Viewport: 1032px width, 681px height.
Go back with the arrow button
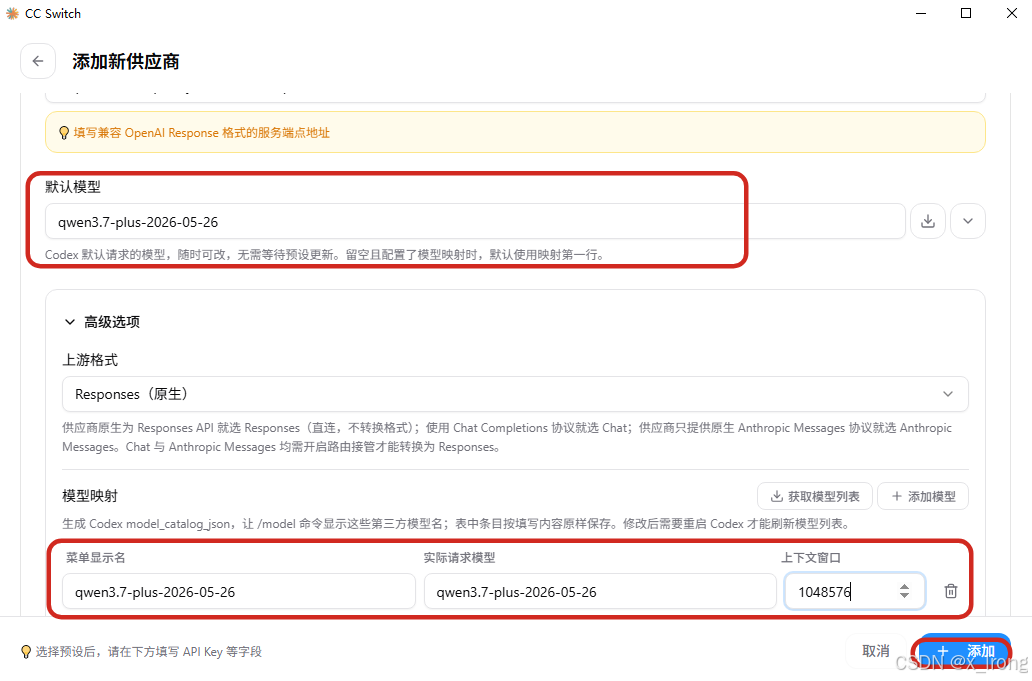[38, 61]
